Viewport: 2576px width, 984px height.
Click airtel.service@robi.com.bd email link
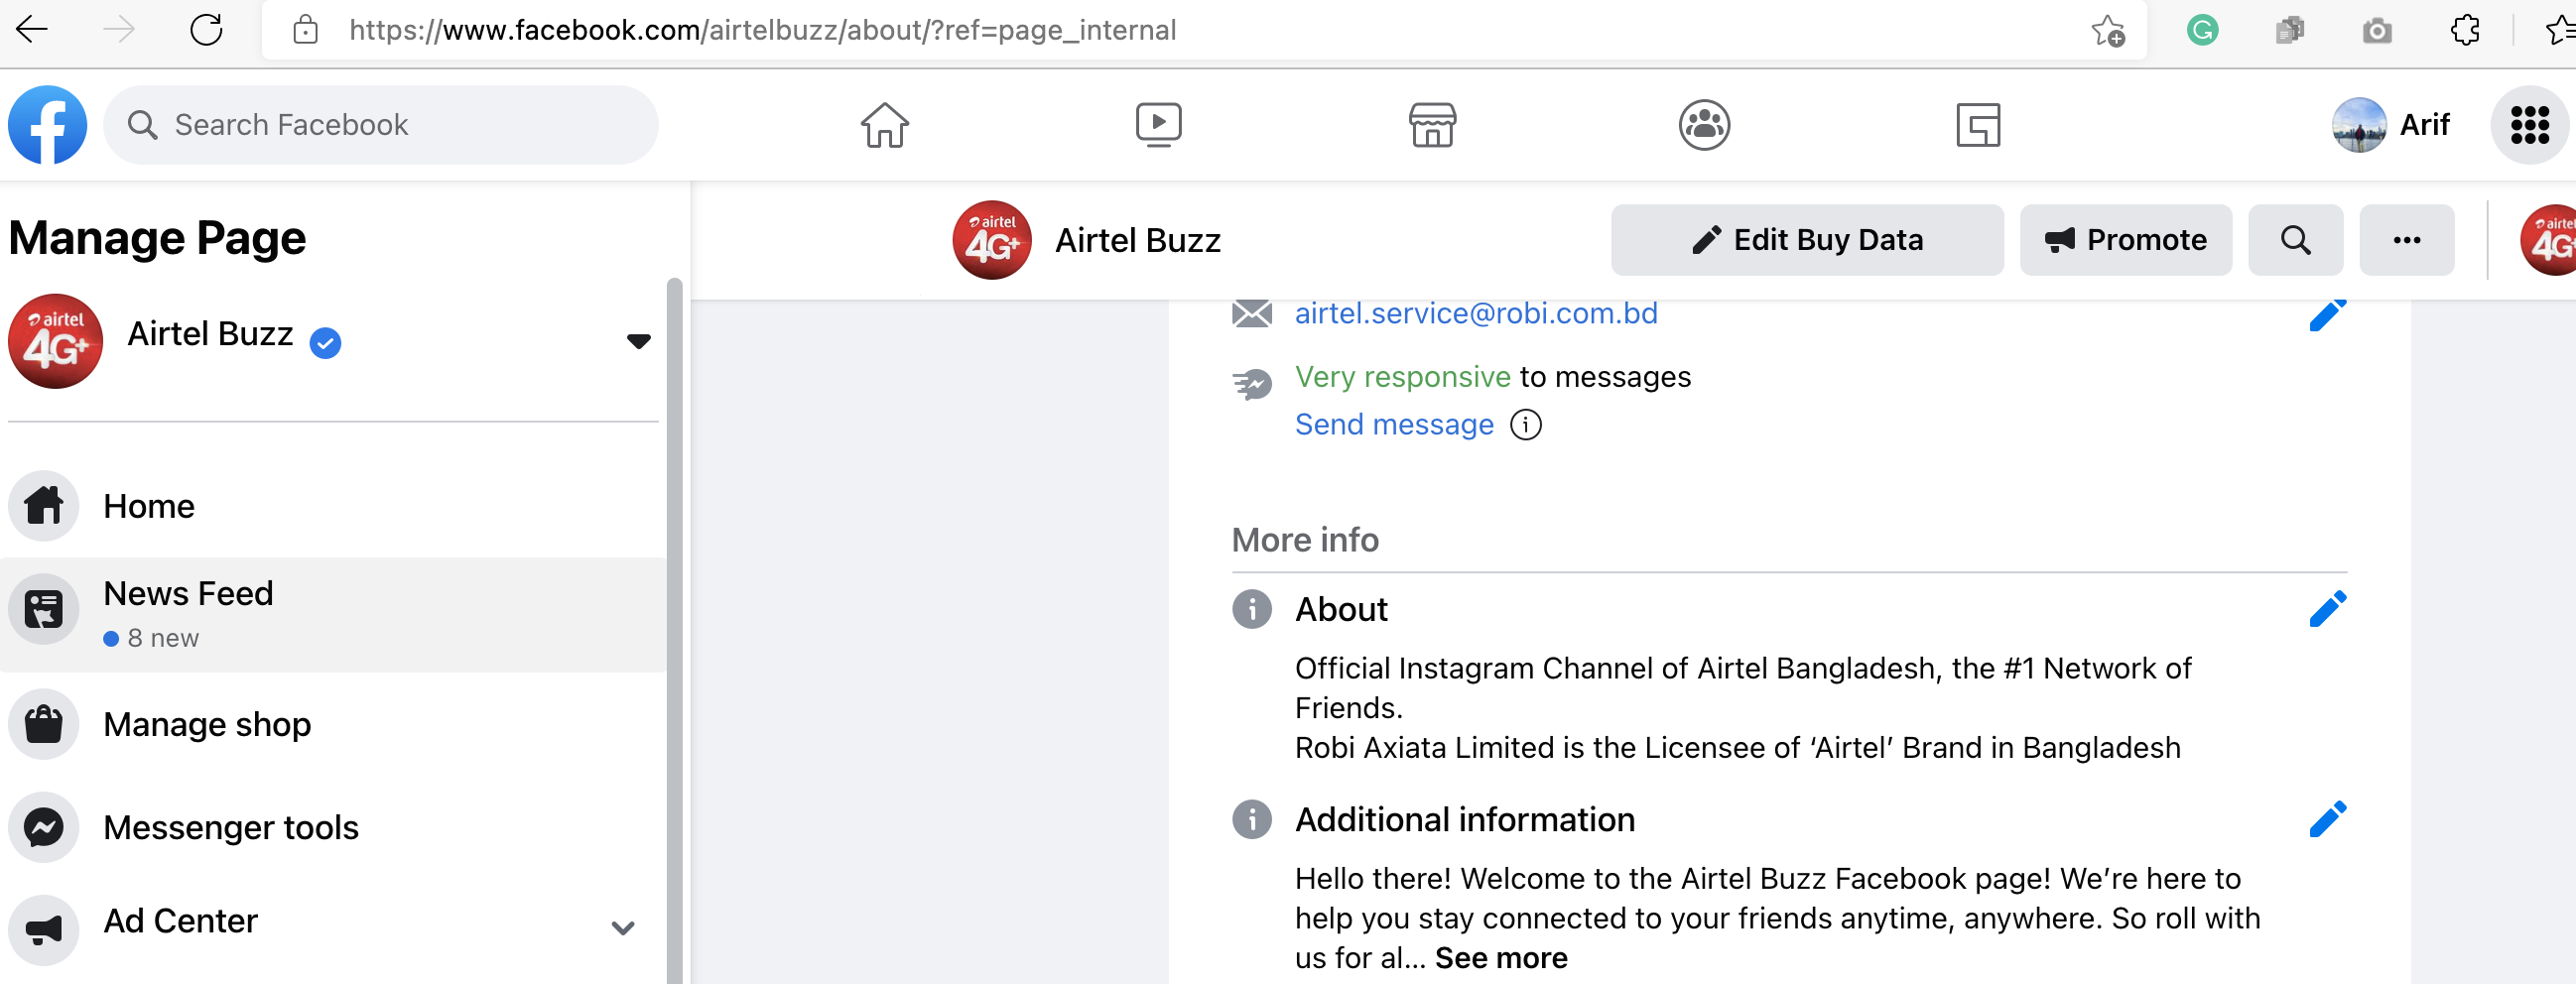[1476, 314]
